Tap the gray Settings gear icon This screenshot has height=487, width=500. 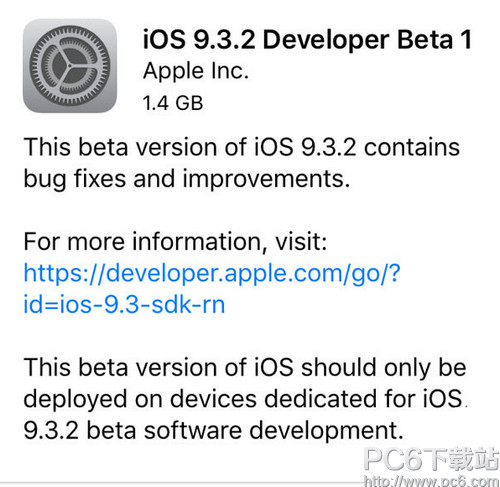coord(70,66)
